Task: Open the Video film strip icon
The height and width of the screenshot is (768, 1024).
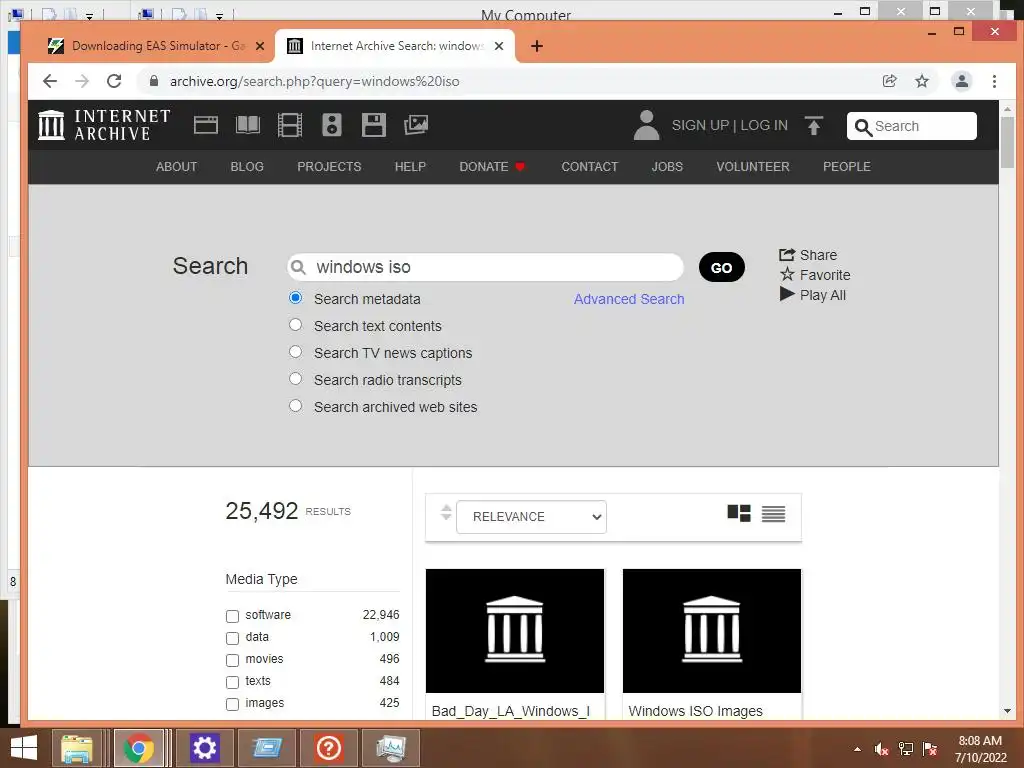Action: point(289,125)
